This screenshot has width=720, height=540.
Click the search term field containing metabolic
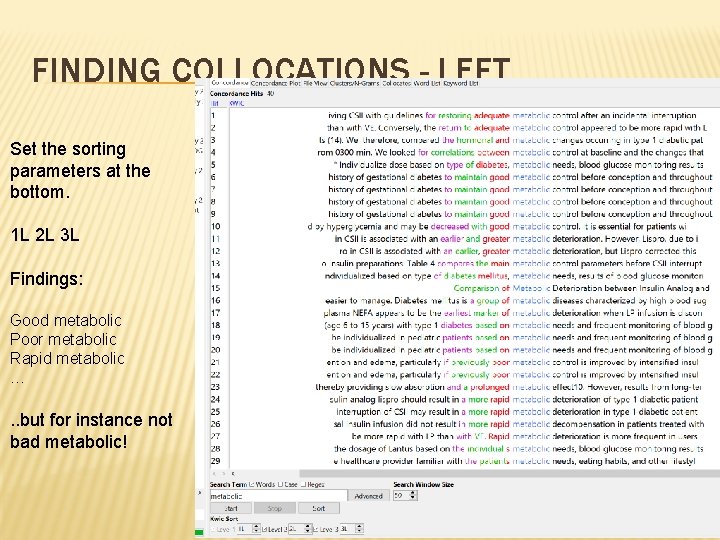[278, 496]
